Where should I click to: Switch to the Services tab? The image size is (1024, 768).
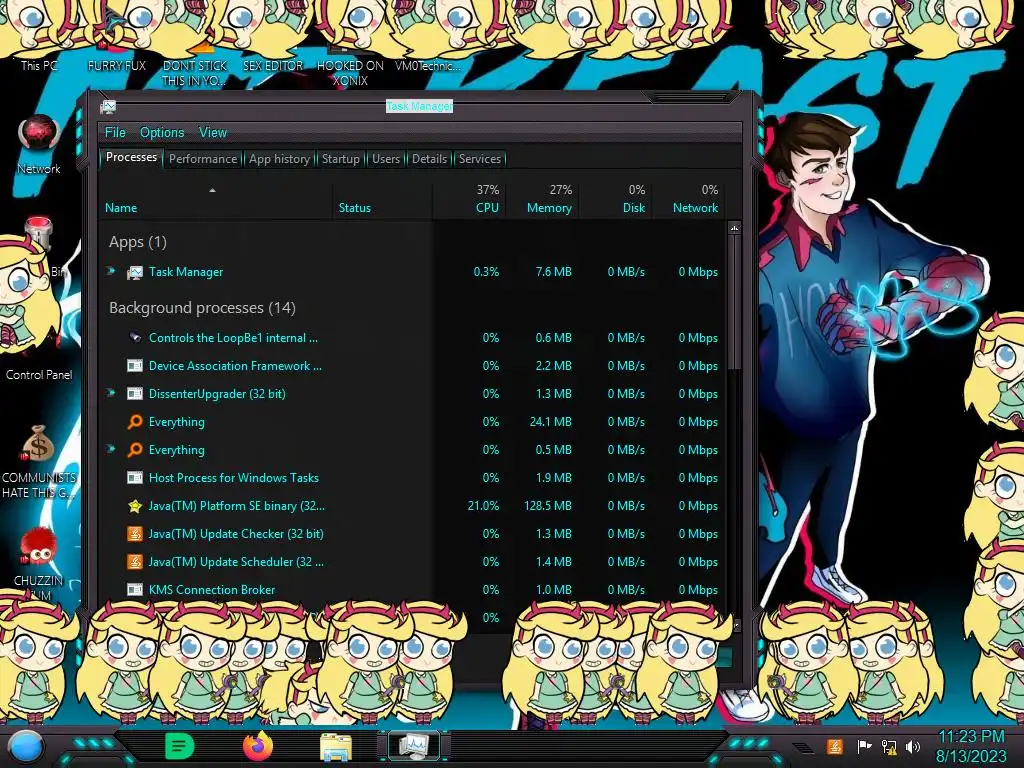tap(479, 159)
